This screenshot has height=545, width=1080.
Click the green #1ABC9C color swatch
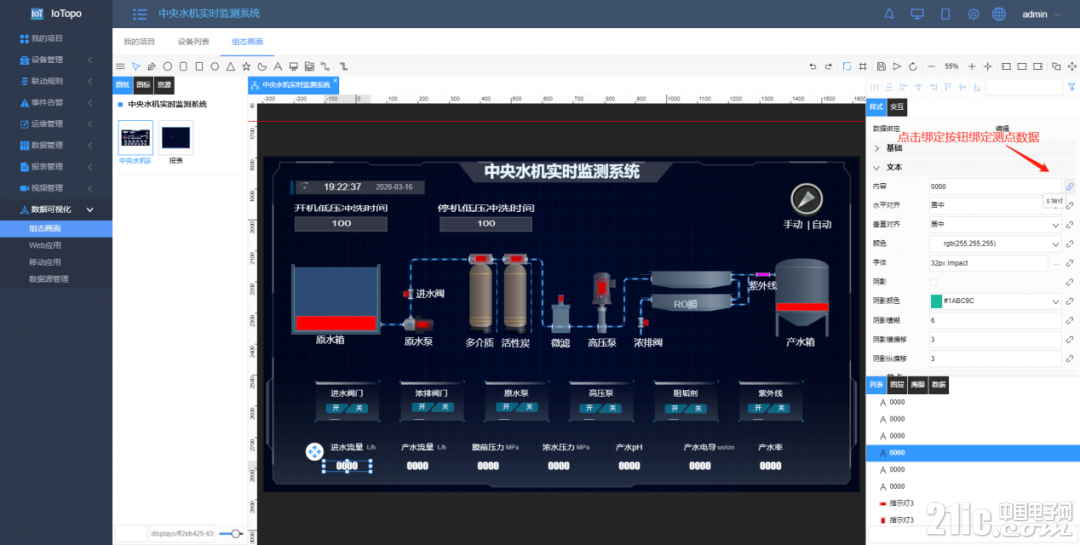click(x=936, y=301)
